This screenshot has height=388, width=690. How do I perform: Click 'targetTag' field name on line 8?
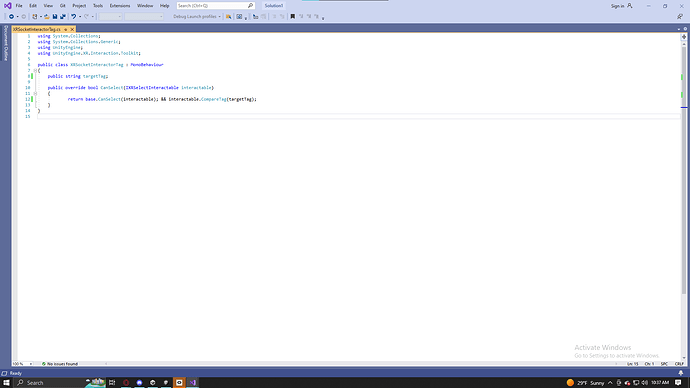pyautogui.click(x=95, y=76)
